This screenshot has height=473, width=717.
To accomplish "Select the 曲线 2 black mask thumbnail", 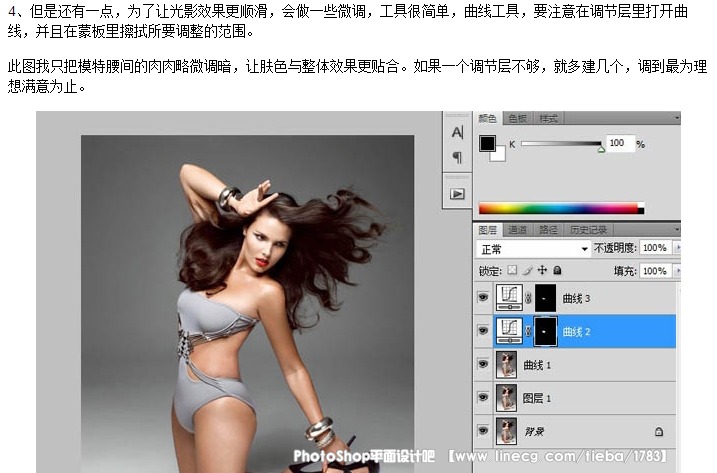I will [x=546, y=331].
